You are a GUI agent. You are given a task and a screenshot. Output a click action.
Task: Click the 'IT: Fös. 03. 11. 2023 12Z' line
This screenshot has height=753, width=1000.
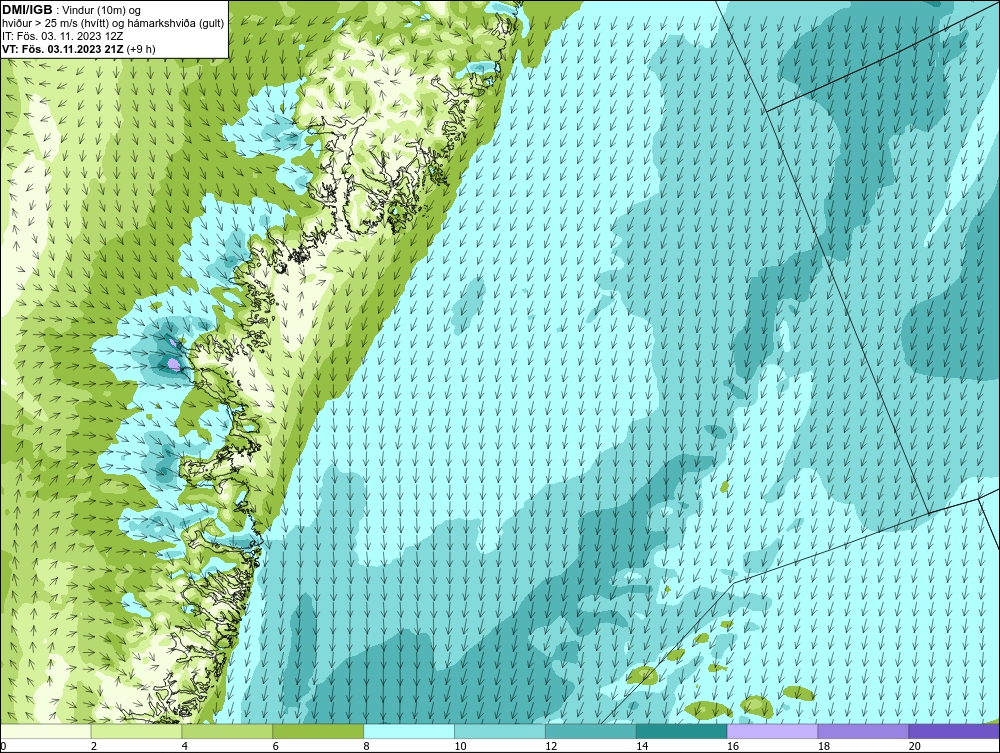(62, 36)
